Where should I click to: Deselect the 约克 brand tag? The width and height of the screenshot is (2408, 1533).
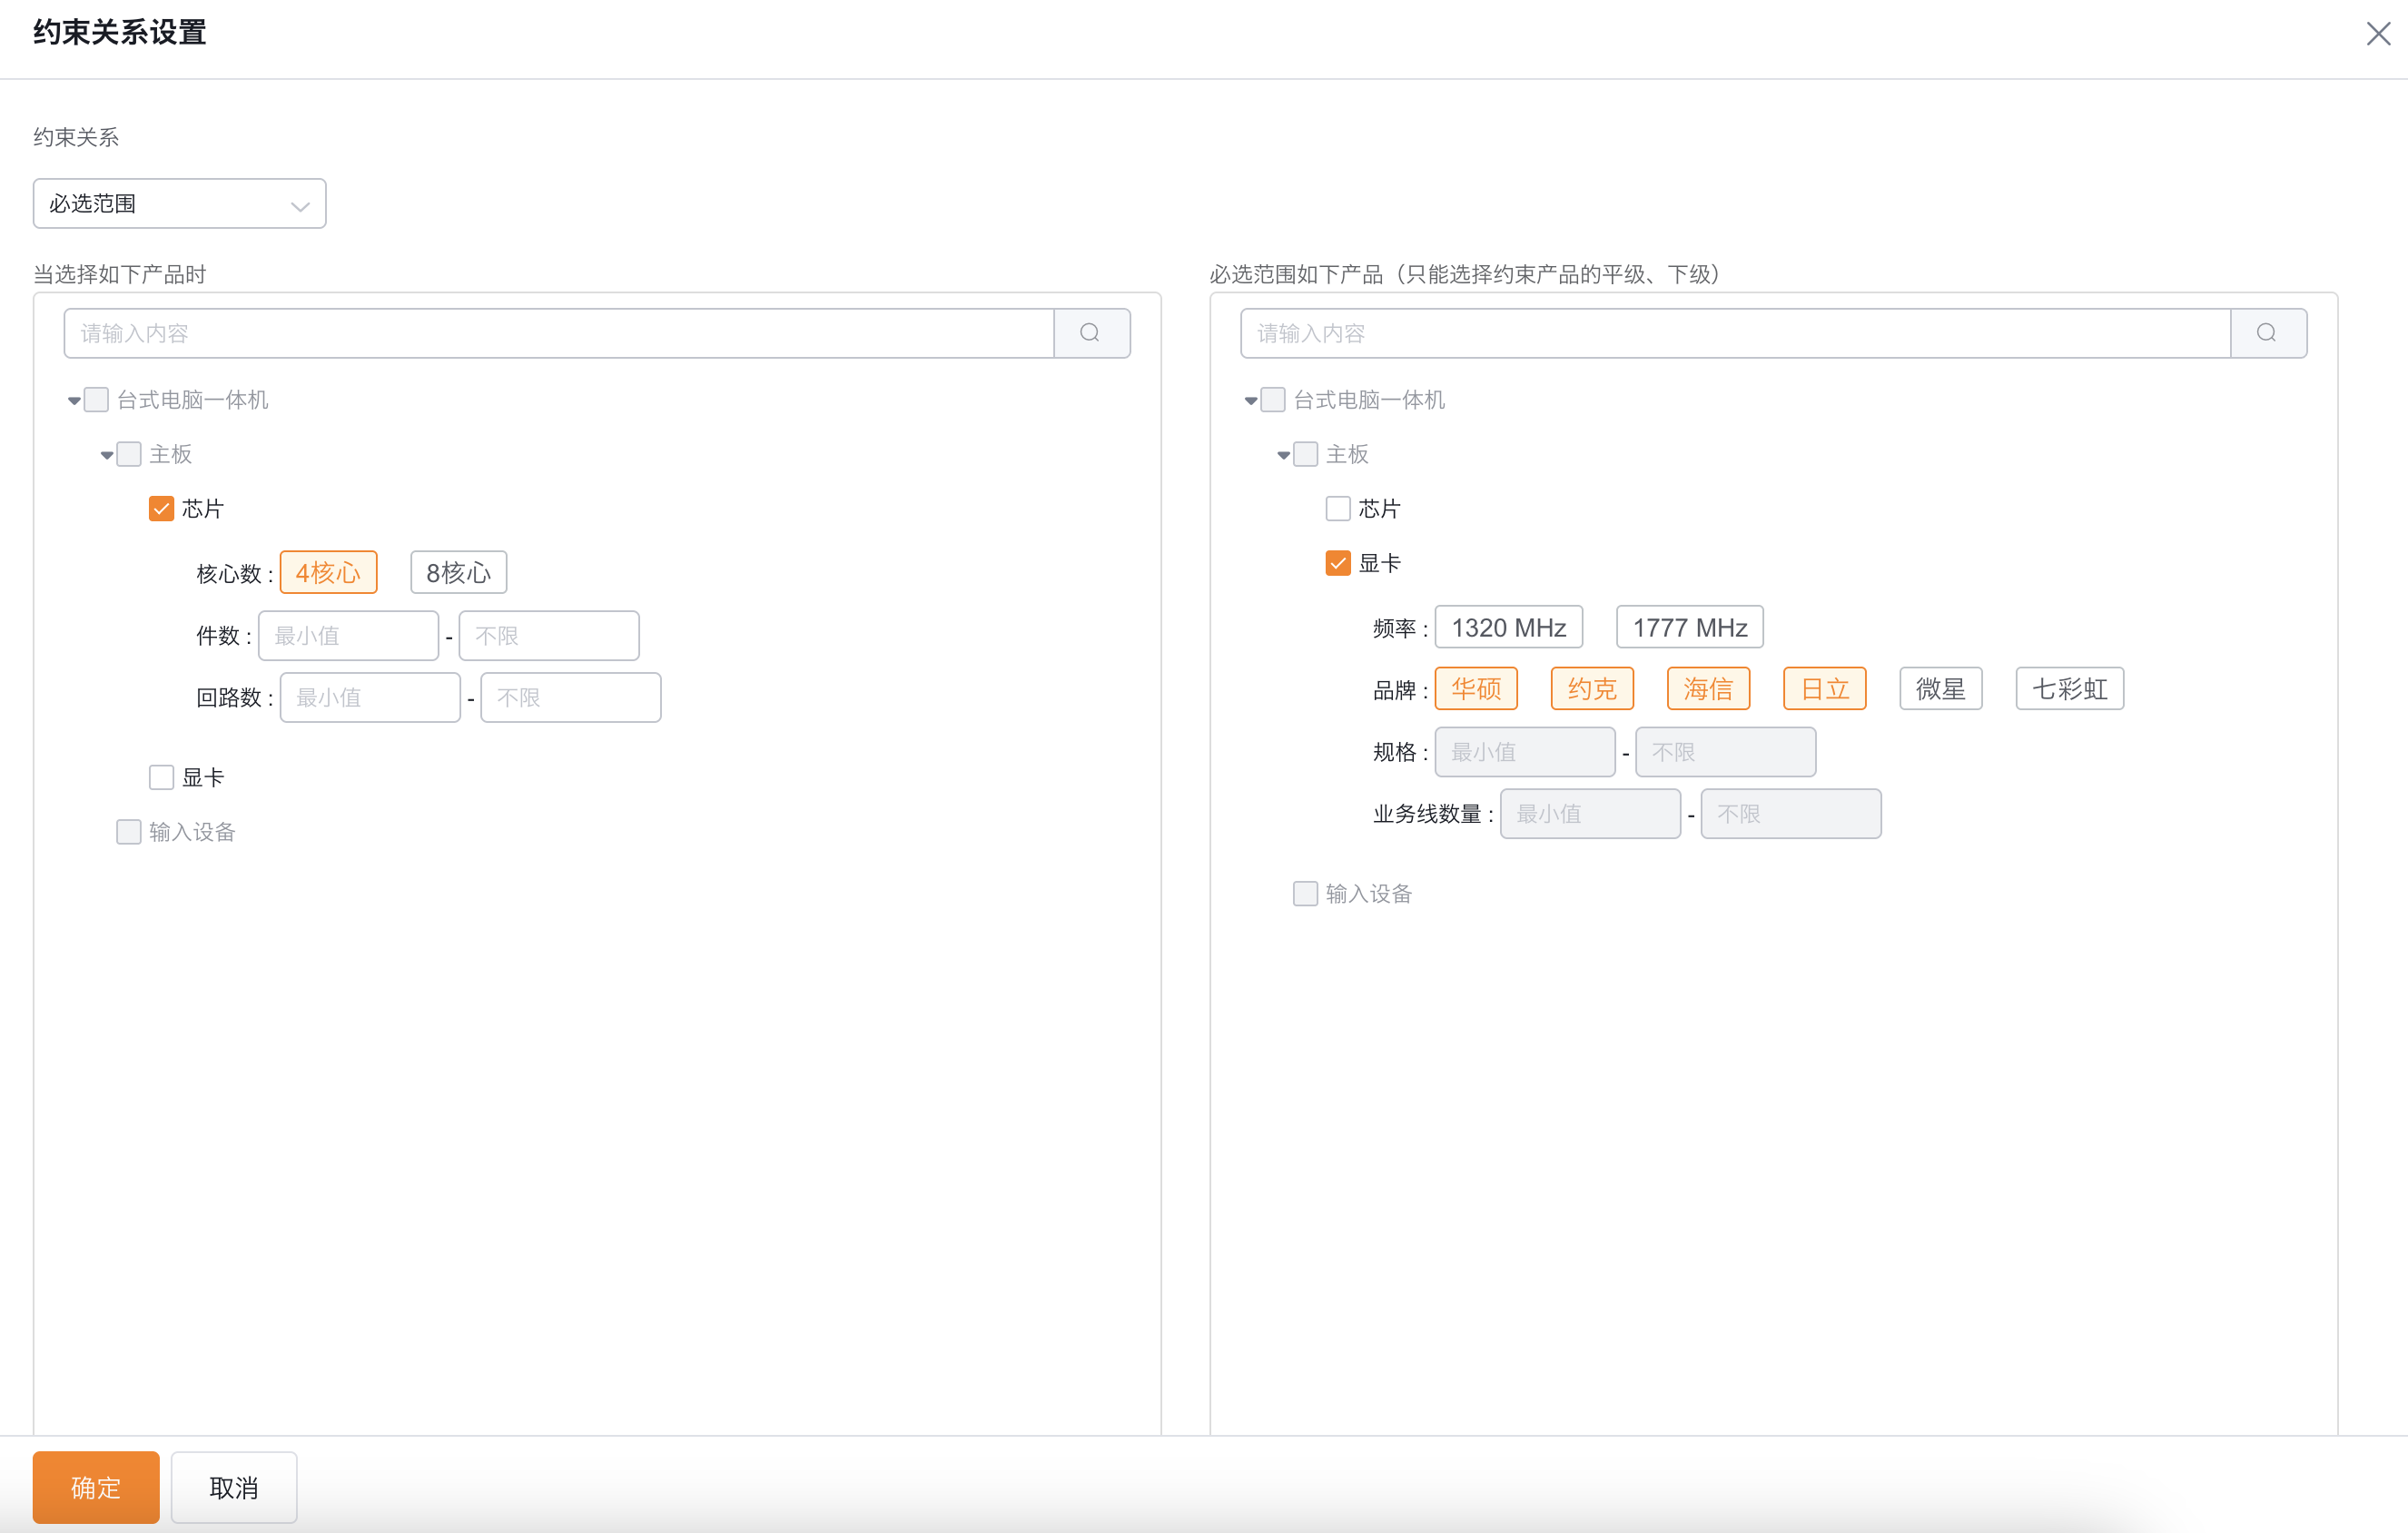[x=1592, y=689]
